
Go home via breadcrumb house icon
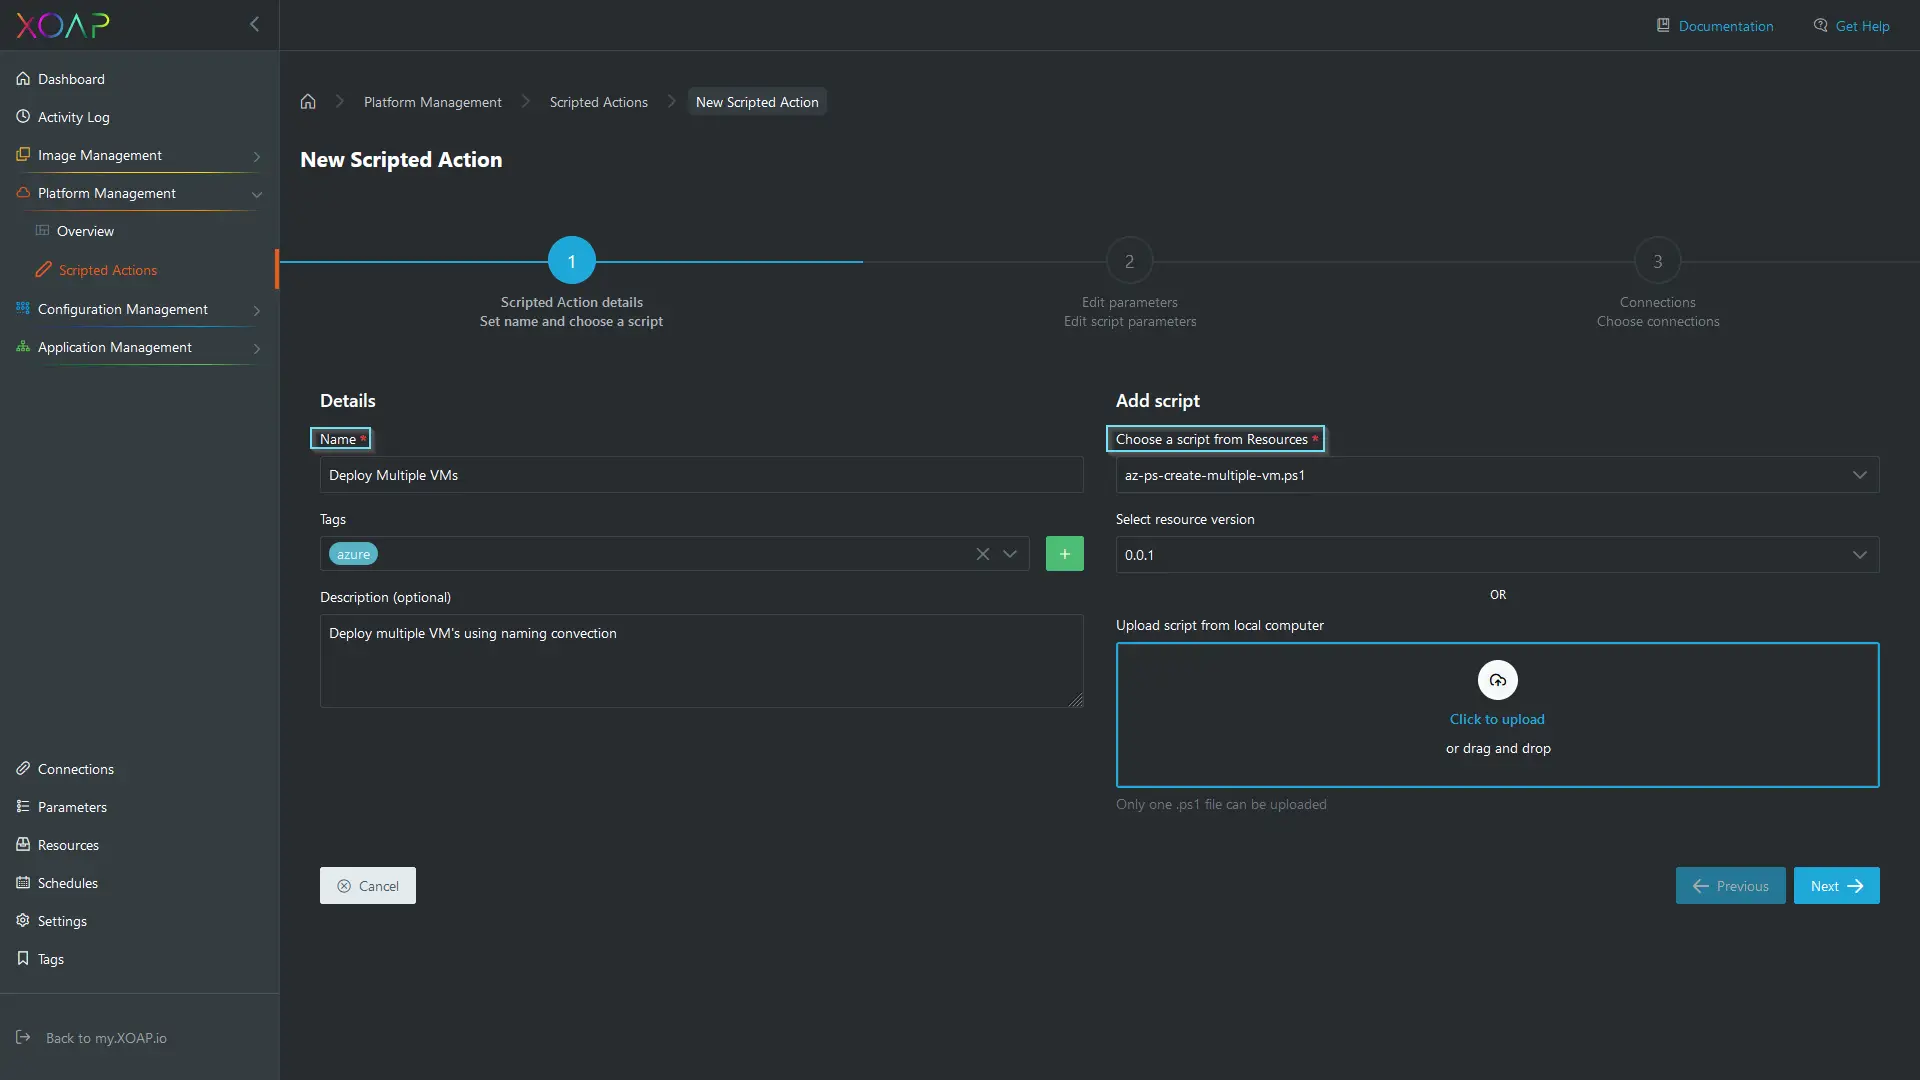tap(308, 101)
